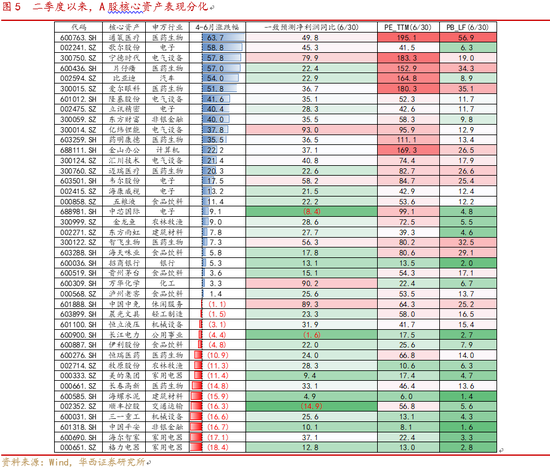Click code 603288.SH
550x468 pixels.
coord(78,253)
